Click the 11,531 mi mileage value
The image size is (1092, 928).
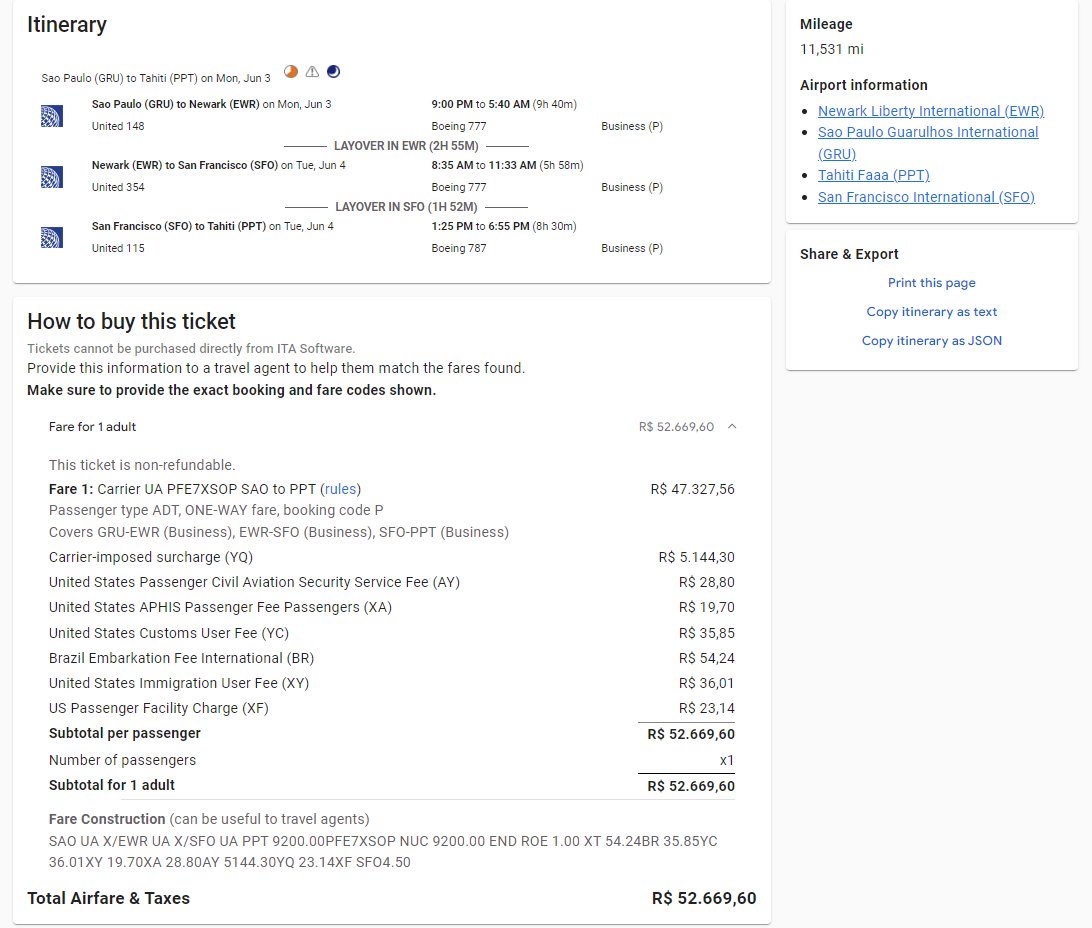tap(832, 49)
